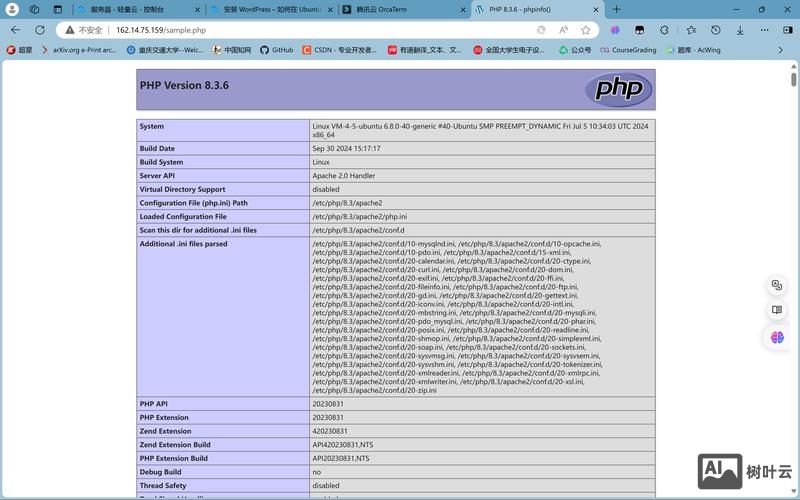Click the floating translate icon
The width and height of the screenshot is (800, 500).
point(777,286)
